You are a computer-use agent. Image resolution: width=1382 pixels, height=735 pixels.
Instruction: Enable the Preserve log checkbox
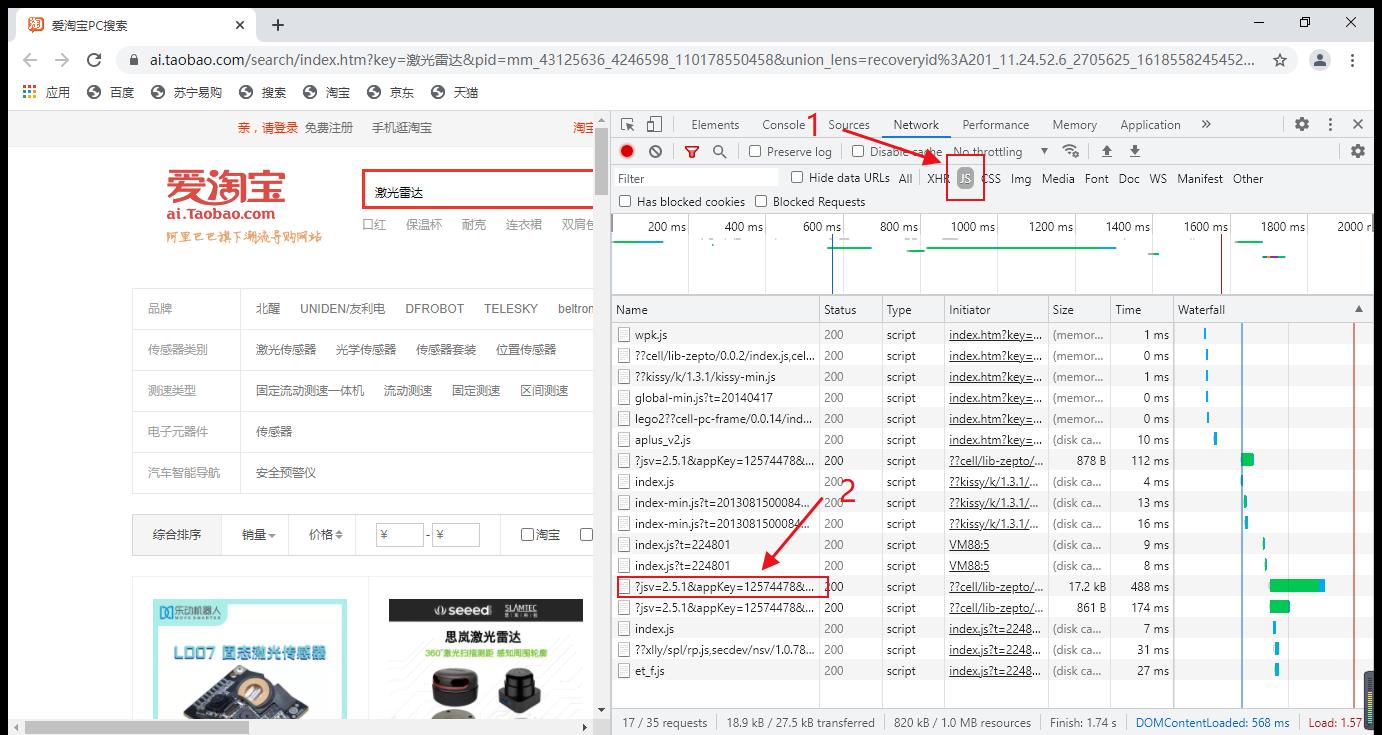click(x=755, y=152)
